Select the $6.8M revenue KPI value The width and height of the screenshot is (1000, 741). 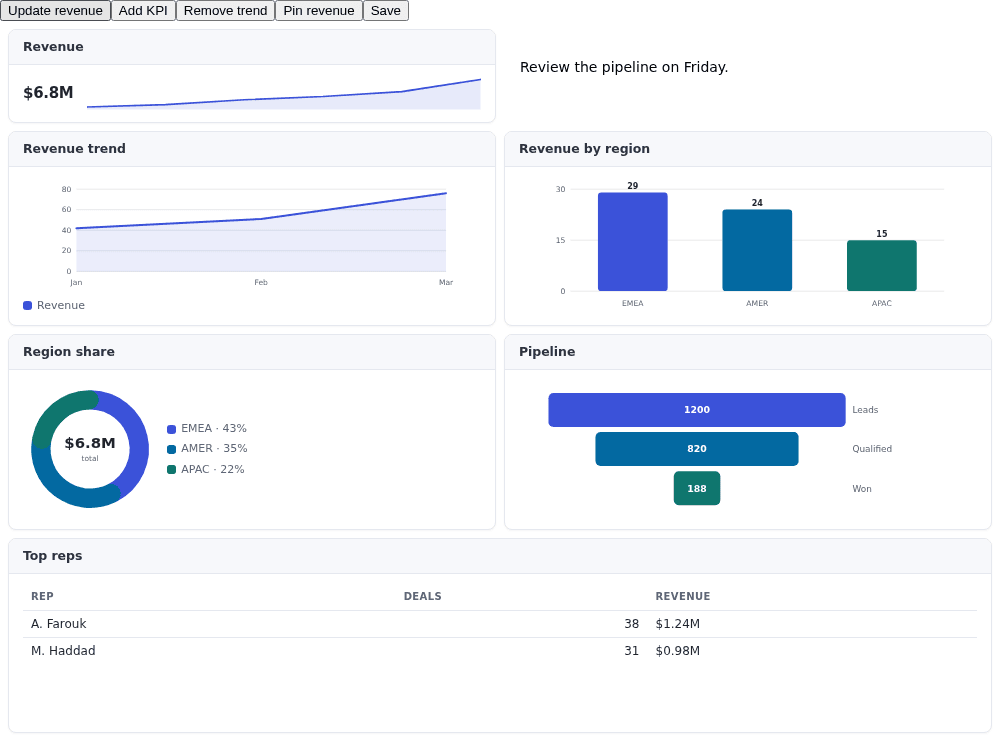tap(48, 92)
